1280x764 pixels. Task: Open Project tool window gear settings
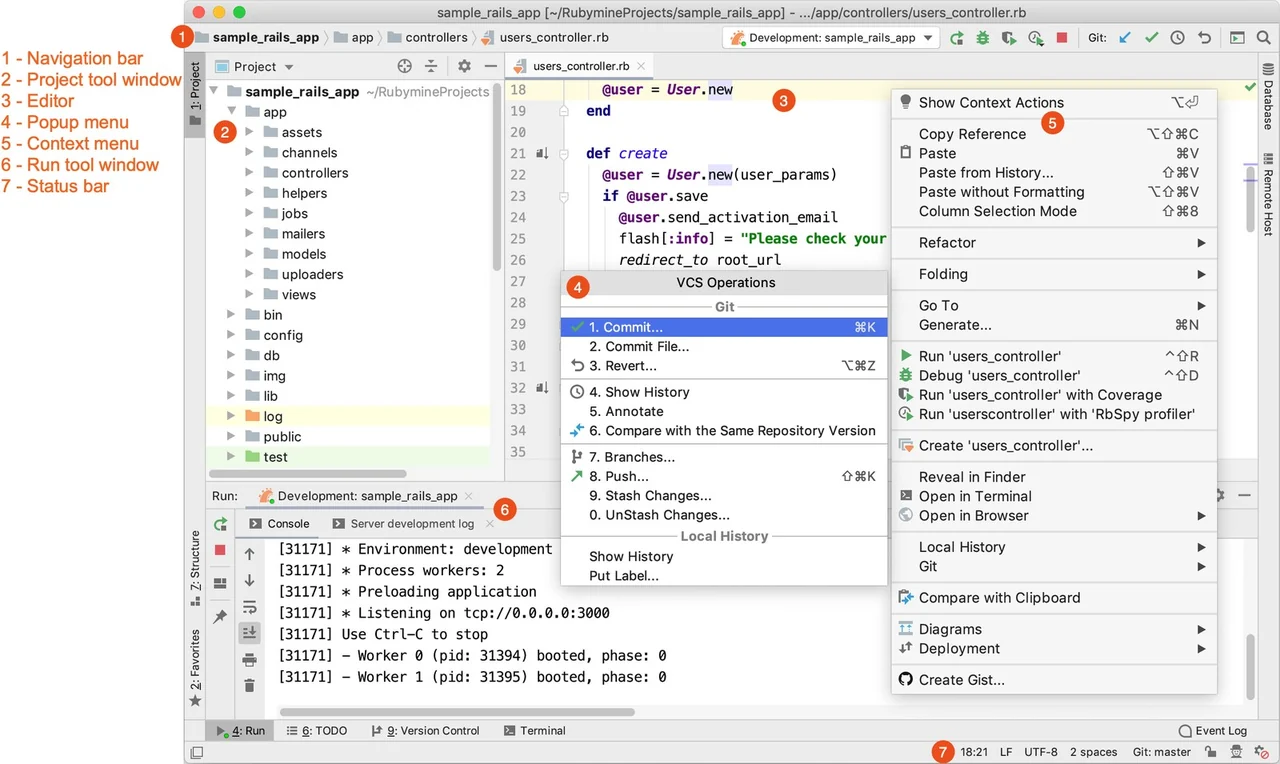coord(464,66)
